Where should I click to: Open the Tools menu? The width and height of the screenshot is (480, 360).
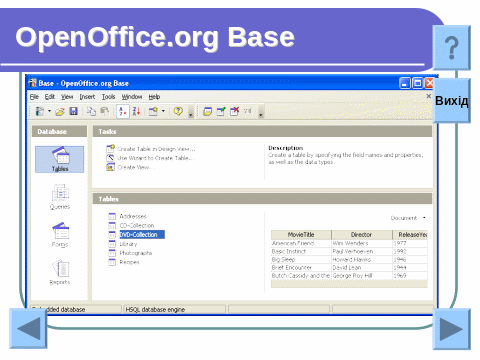[108, 97]
